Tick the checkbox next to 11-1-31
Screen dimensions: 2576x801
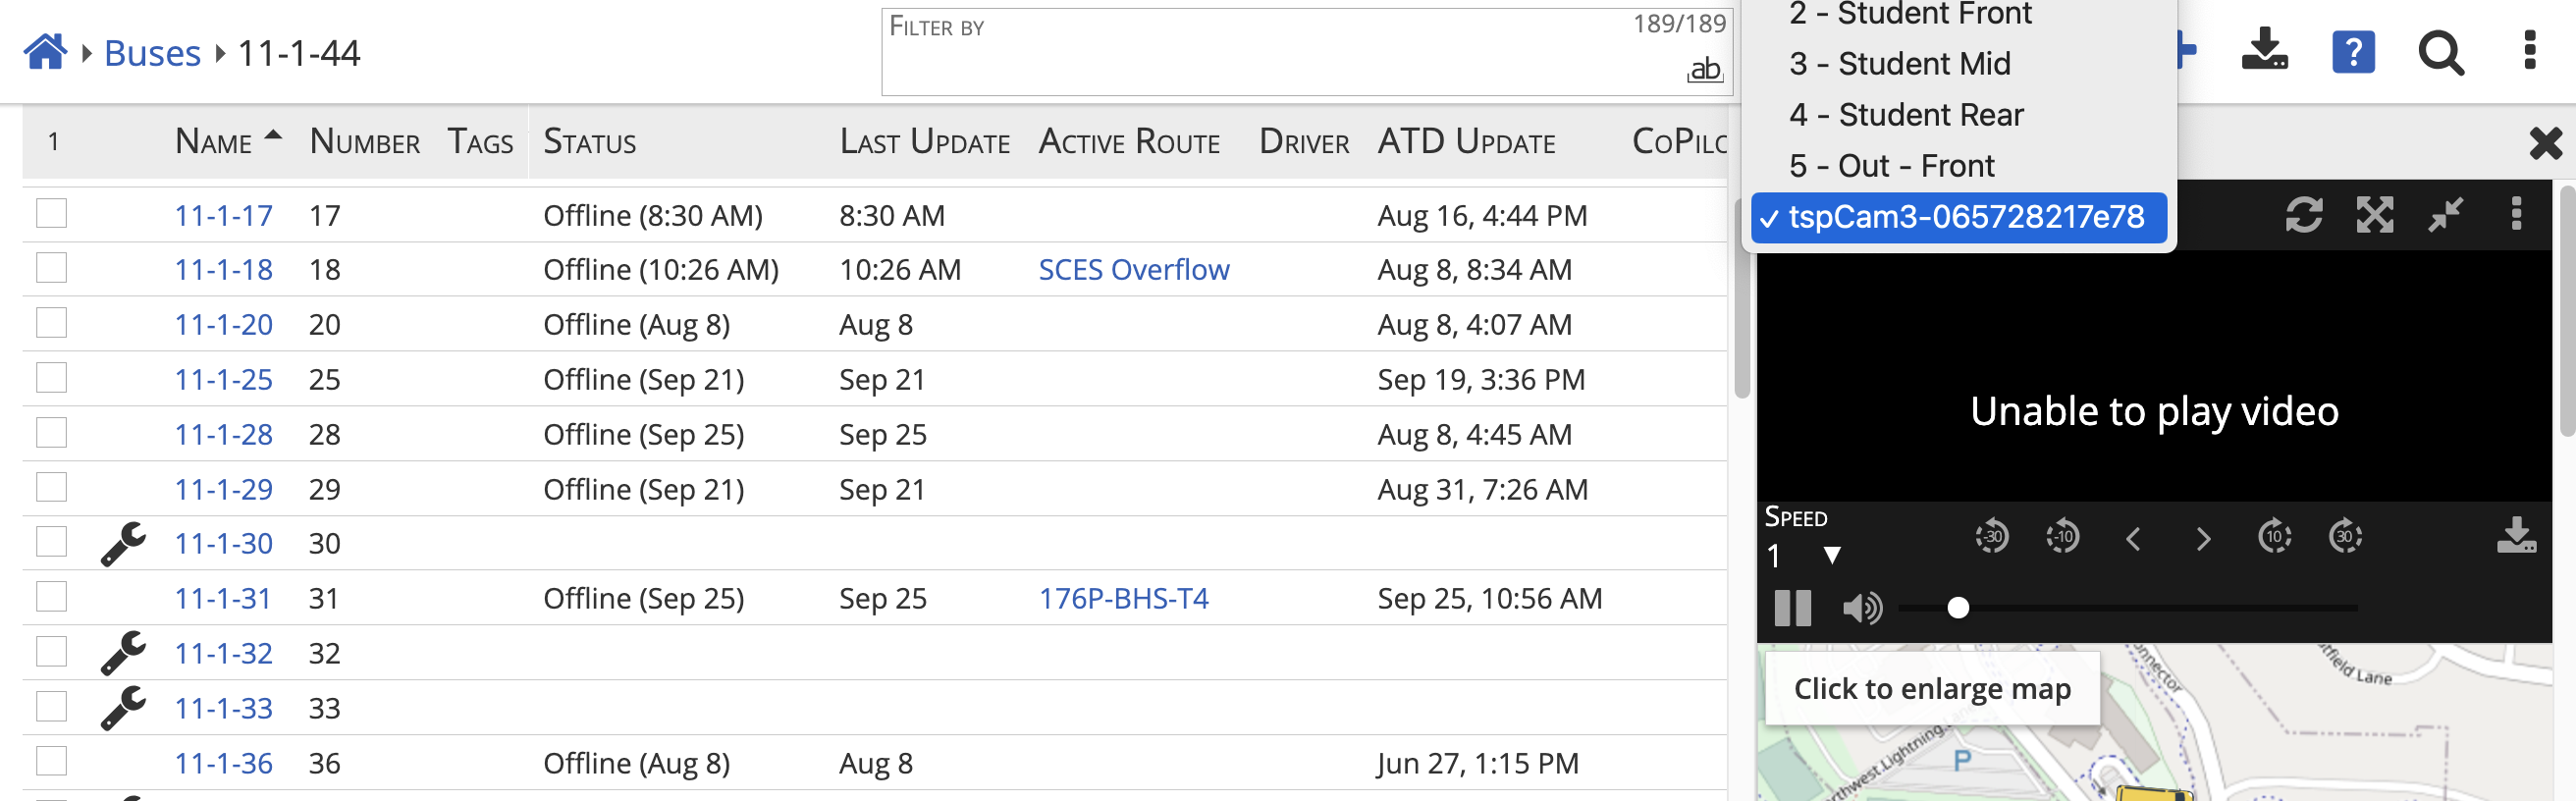point(52,597)
